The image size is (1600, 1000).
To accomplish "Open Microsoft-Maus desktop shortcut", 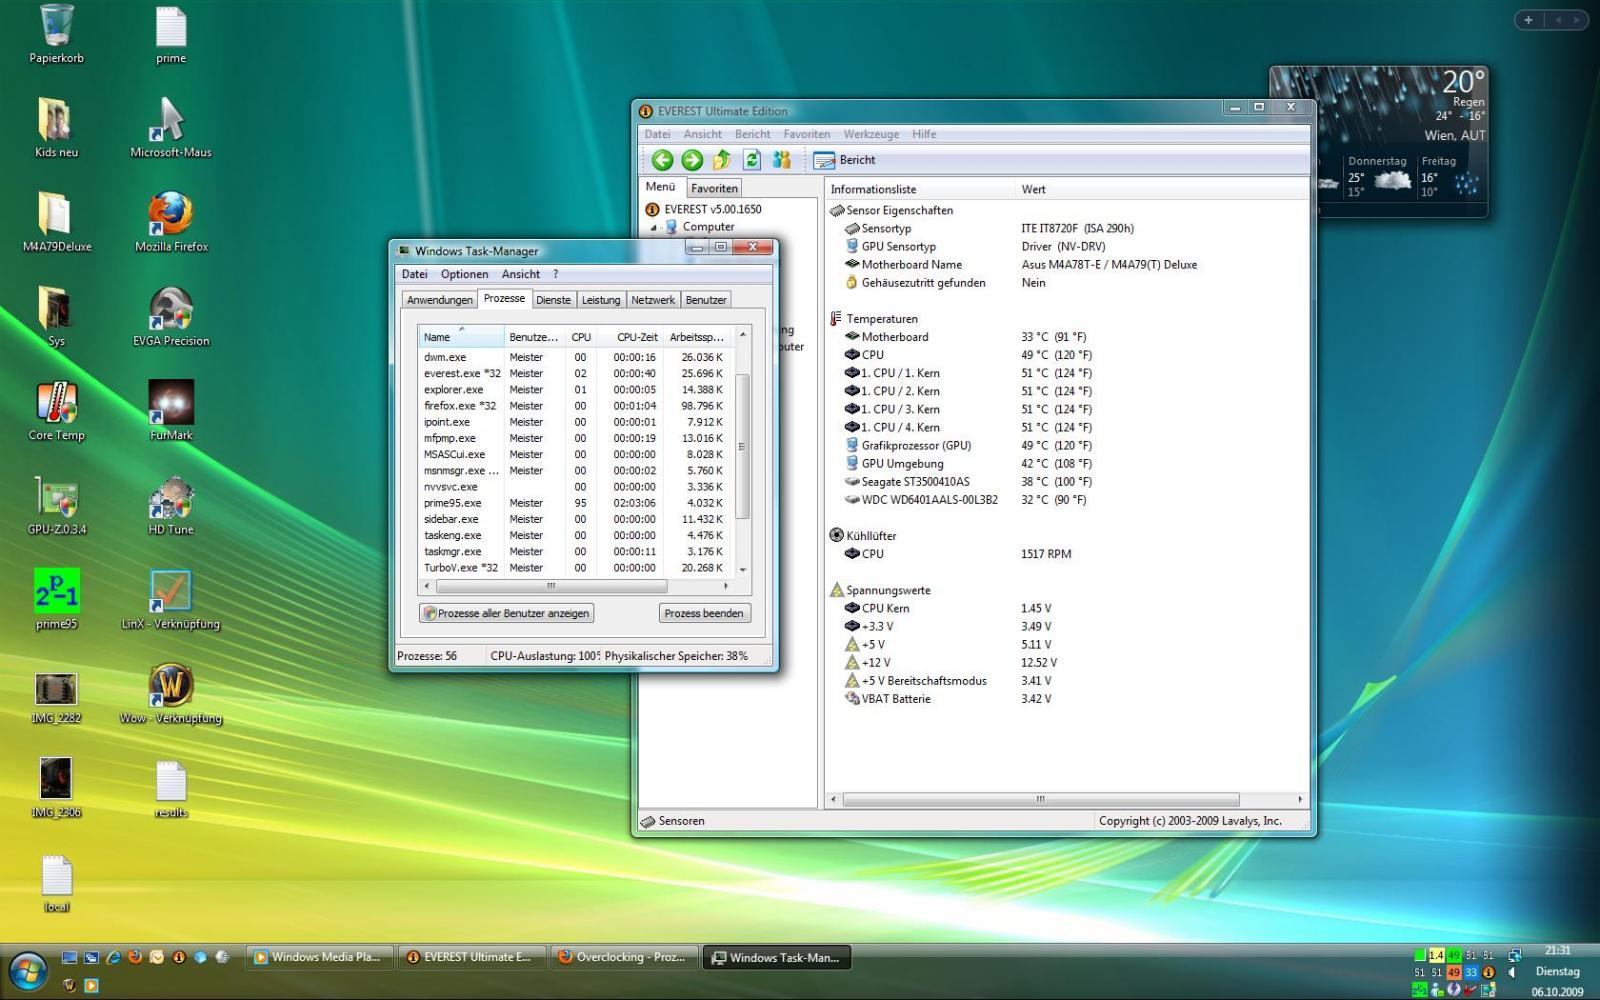I will [x=171, y=127].
